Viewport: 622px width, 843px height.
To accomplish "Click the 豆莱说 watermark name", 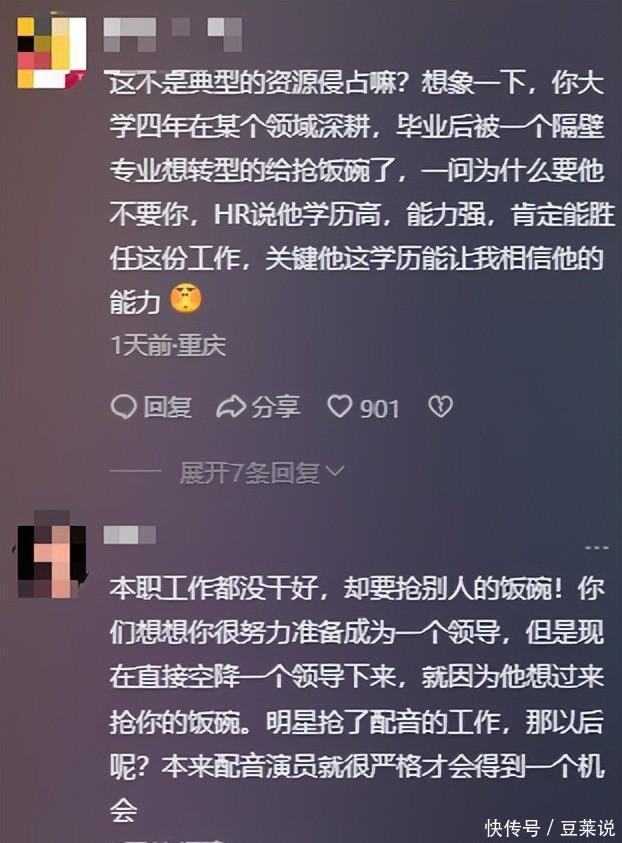I will [588, 828].
